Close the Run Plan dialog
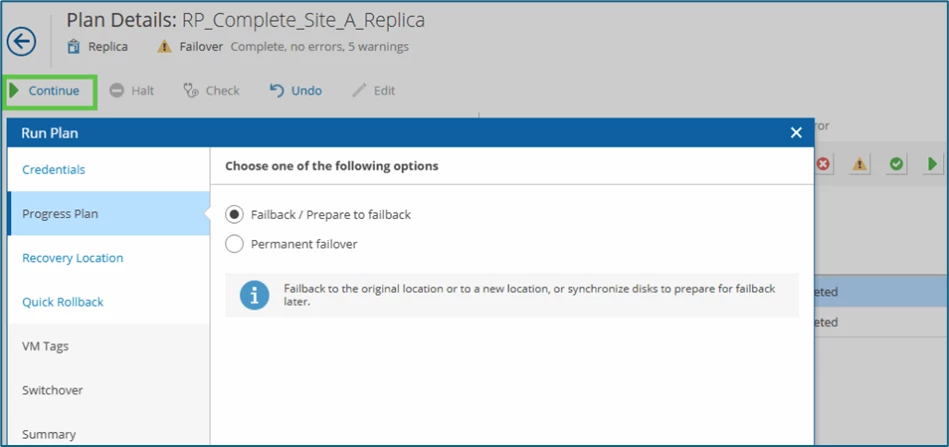This screenshot has width=949, height=447. (796, 132)
